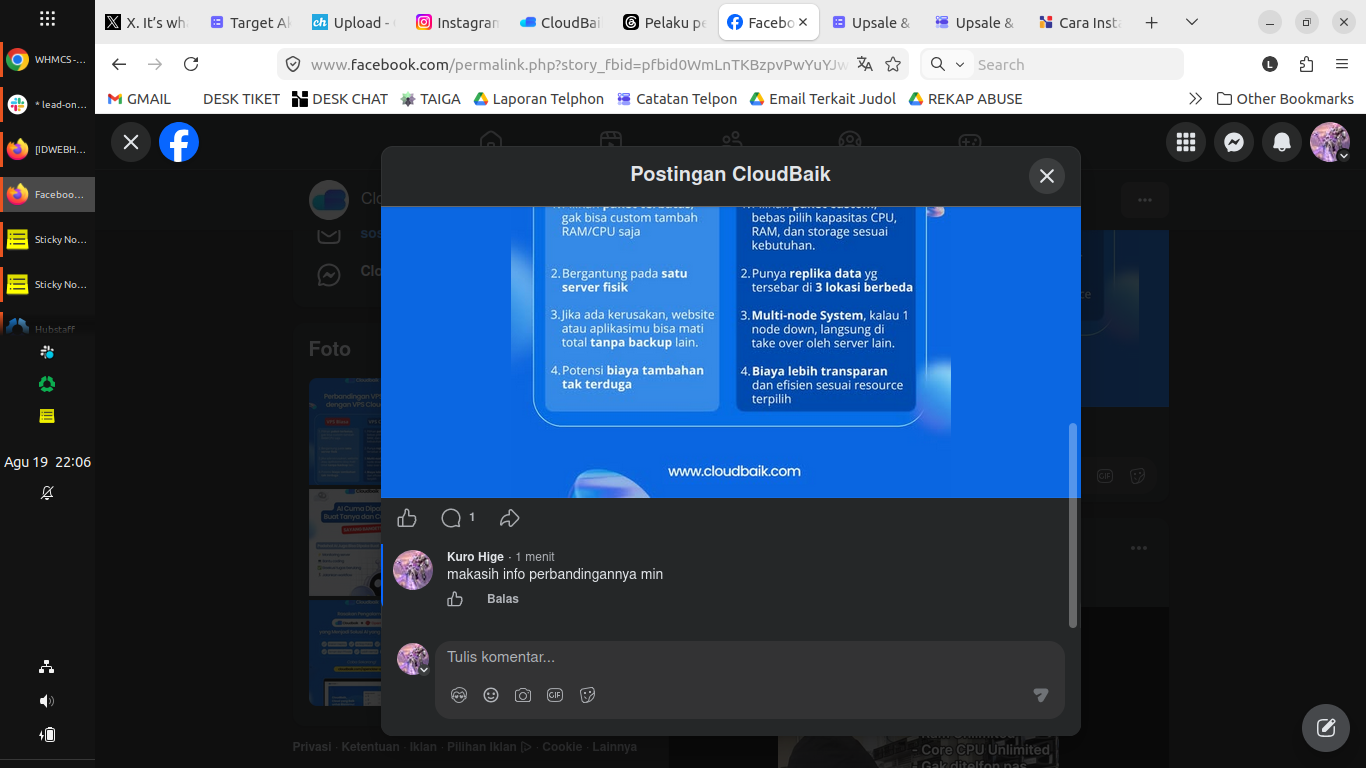Switch to the Cara Insta tab
Screen dimensions: 1366x768
[1082, 22]
